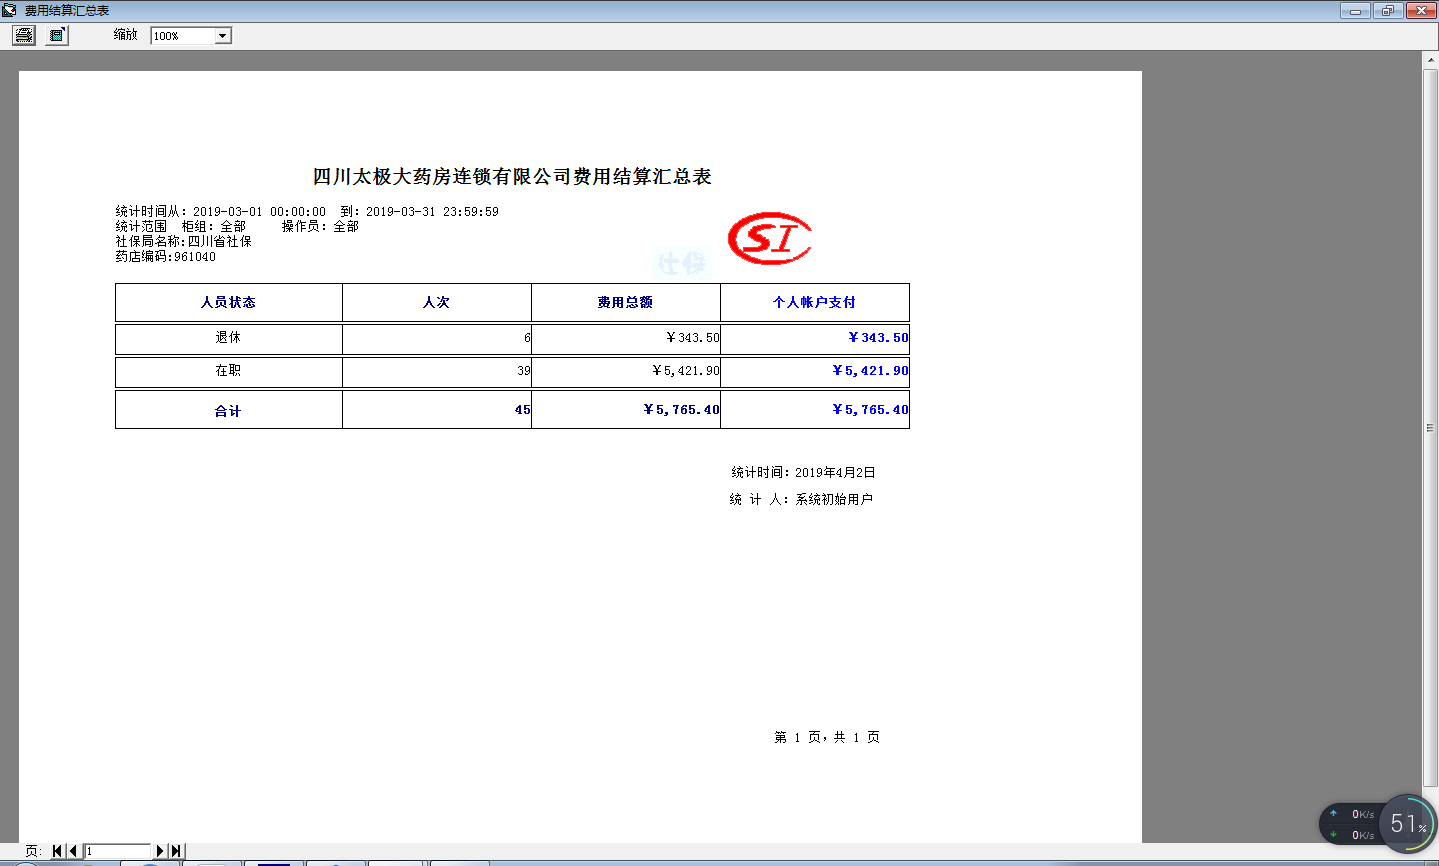This screenshot has height=866, width=1439.
Task: Click the 第 1 页, 共 1 页 footer
Action: tap(827, 738)
